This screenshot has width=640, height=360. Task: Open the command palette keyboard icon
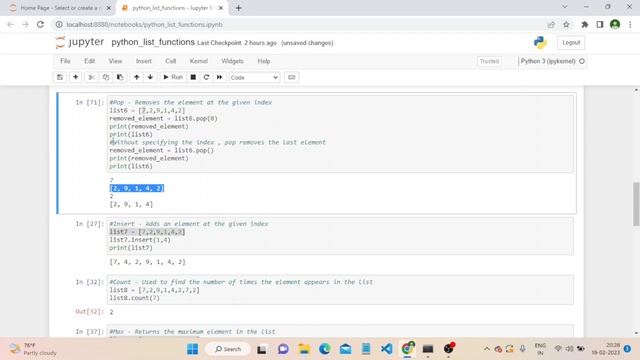tap(291, 77)
